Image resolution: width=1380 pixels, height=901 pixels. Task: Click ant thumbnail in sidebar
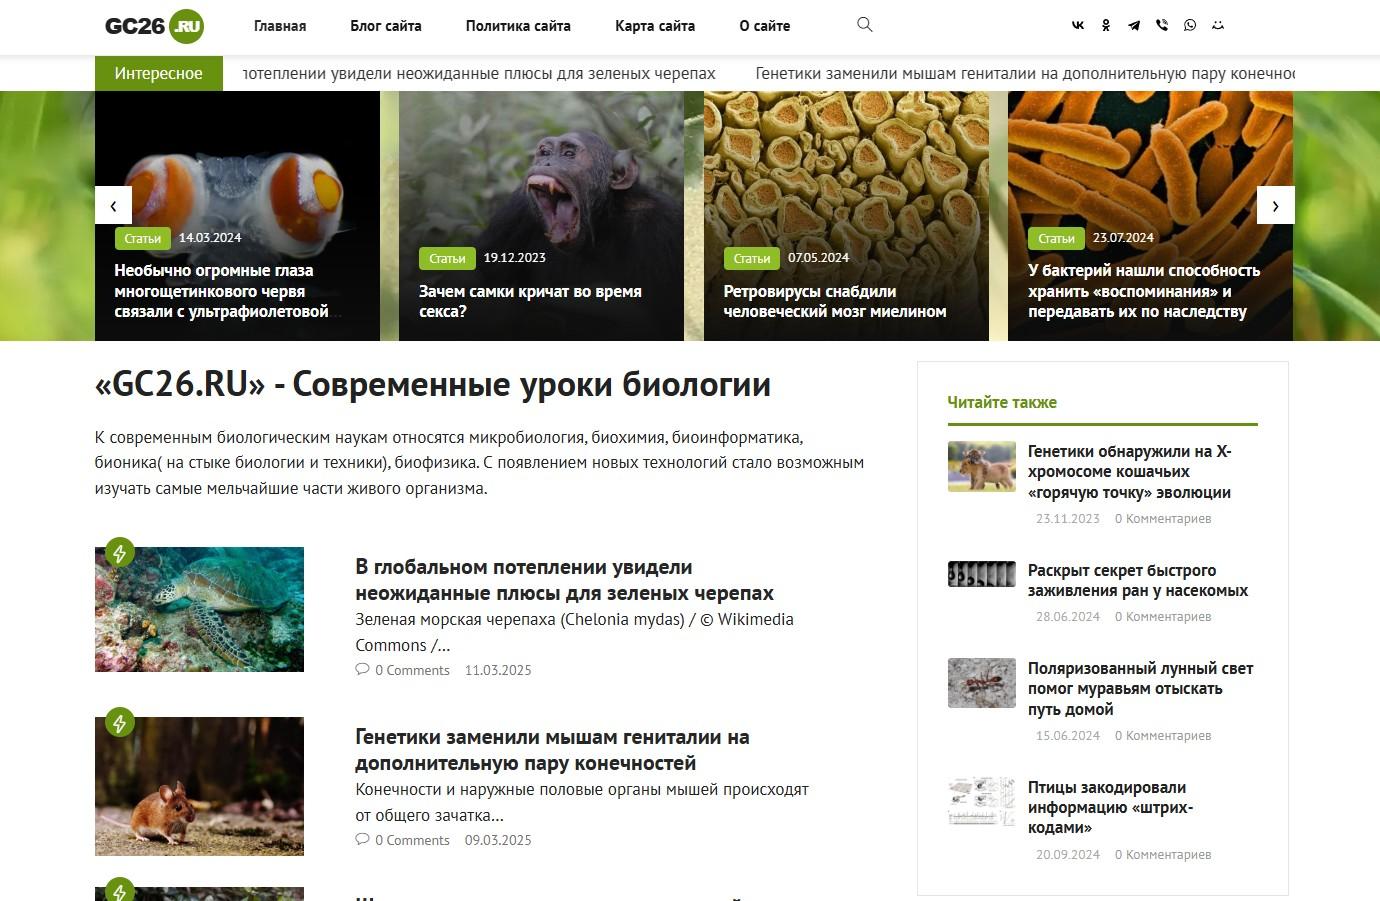(982, 683)
